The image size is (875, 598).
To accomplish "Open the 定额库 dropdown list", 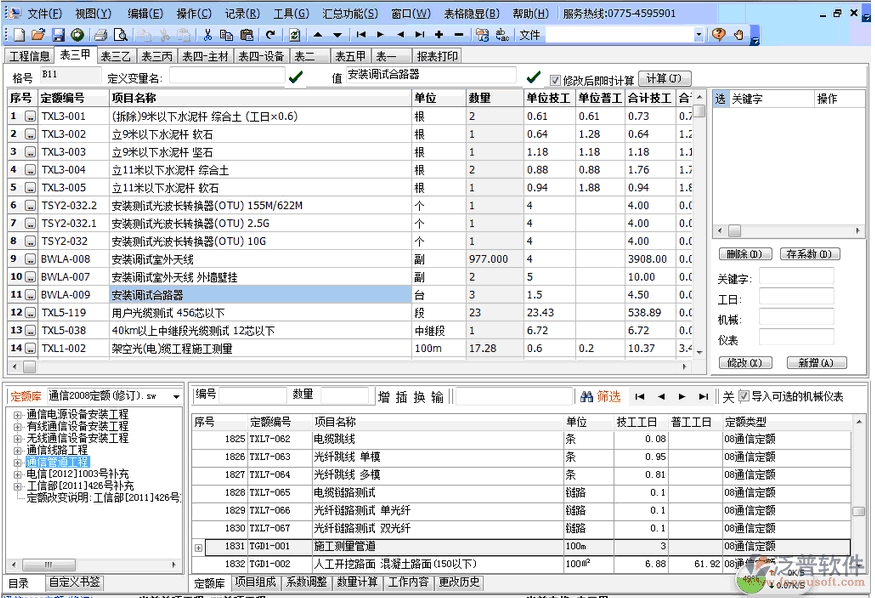I will 177,396.
